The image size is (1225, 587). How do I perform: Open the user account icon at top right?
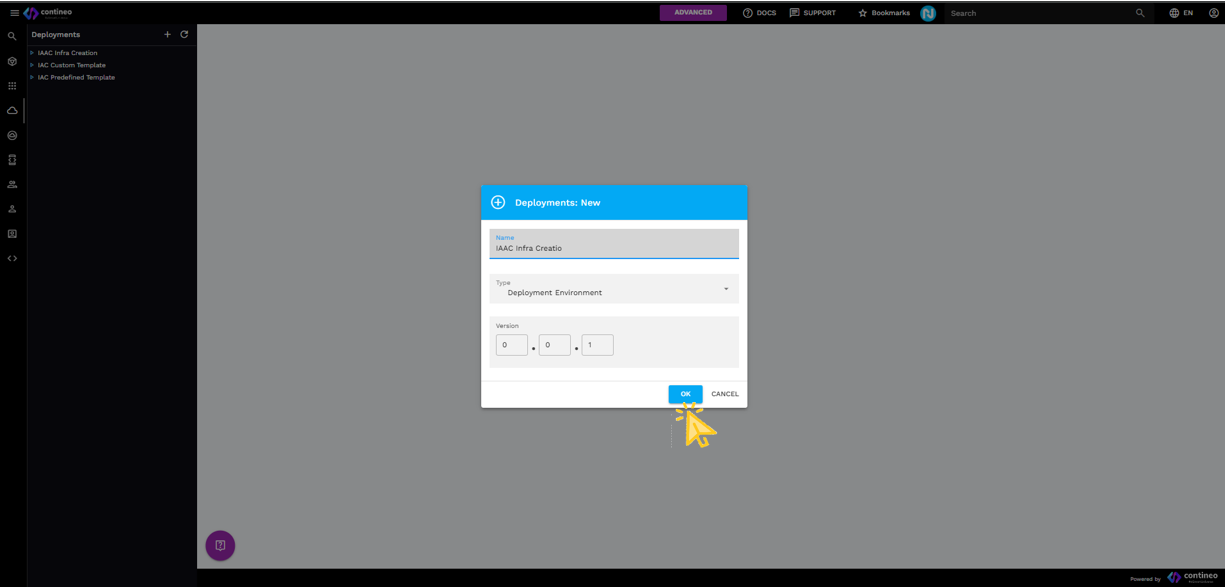[1213, 13]
